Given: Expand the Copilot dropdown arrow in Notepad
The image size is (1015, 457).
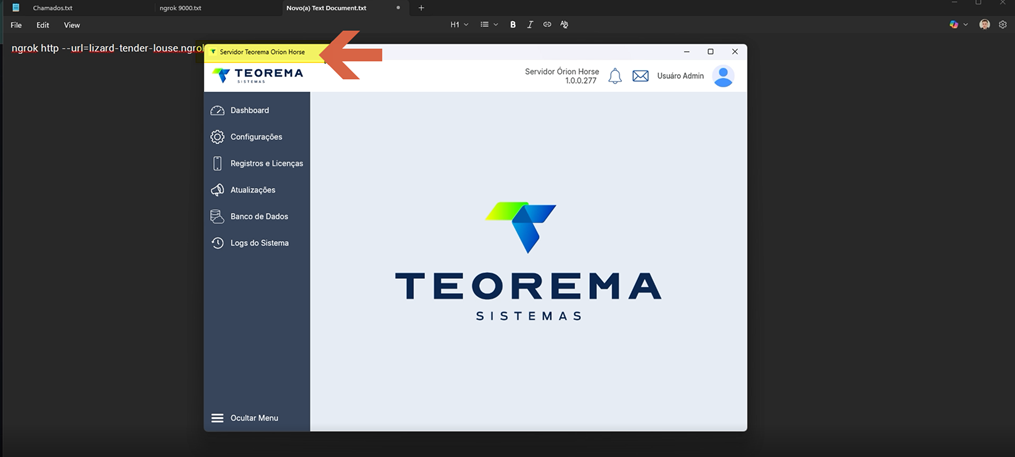Looking at the screenshot, I should point(966,25).
